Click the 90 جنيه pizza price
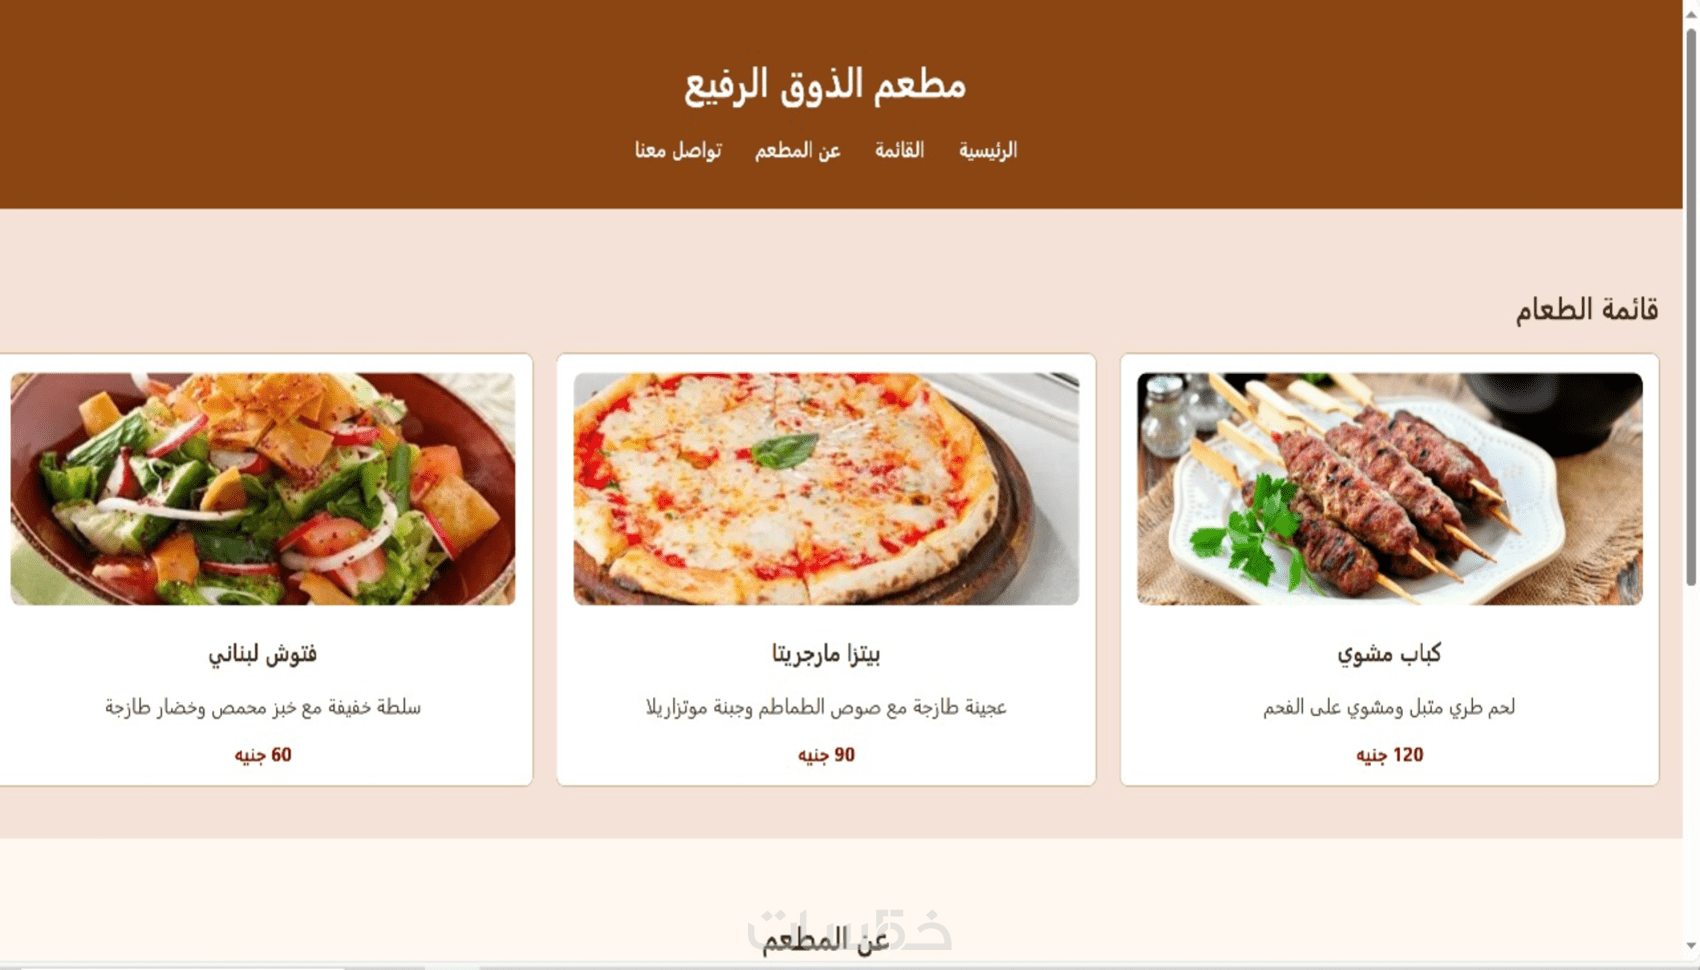Viewport: 1700px width, 970px height. point(826,755)
